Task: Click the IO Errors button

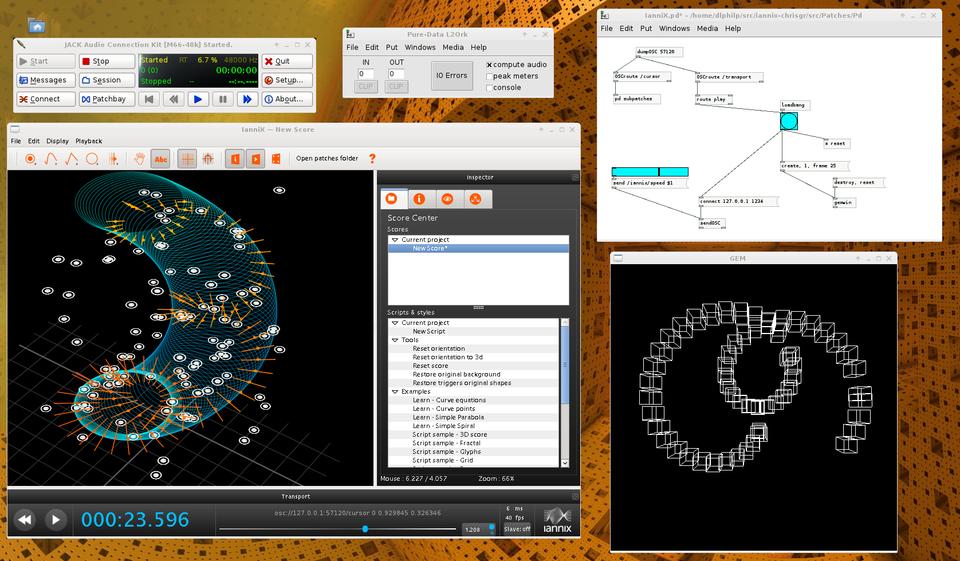Action: click(x=452, y=75)
